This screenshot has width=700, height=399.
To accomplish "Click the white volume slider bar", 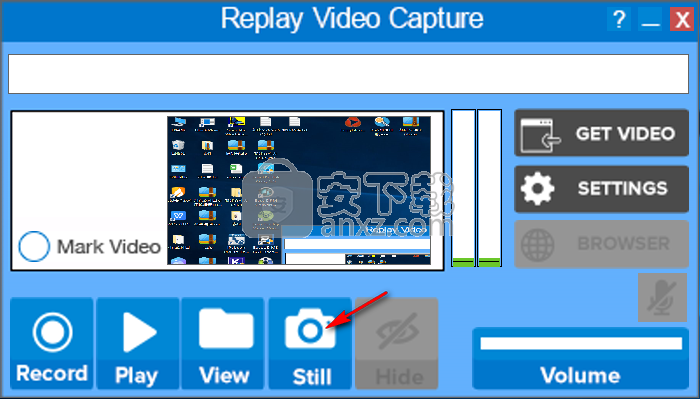I will (581, 343).
